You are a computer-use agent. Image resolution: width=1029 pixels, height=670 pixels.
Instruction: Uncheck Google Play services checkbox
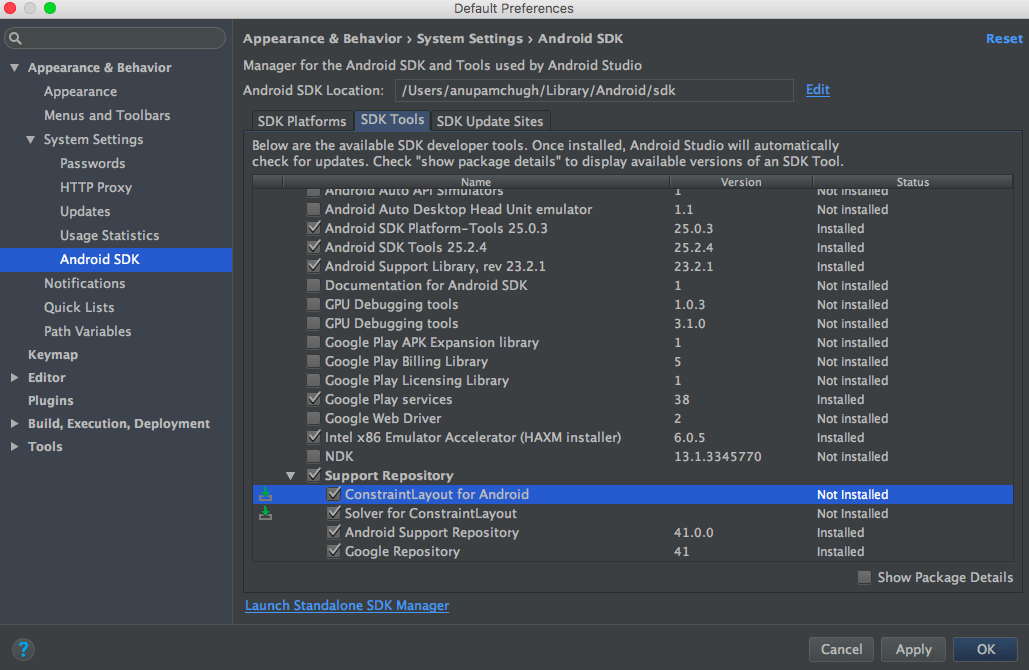pos(314,399)
